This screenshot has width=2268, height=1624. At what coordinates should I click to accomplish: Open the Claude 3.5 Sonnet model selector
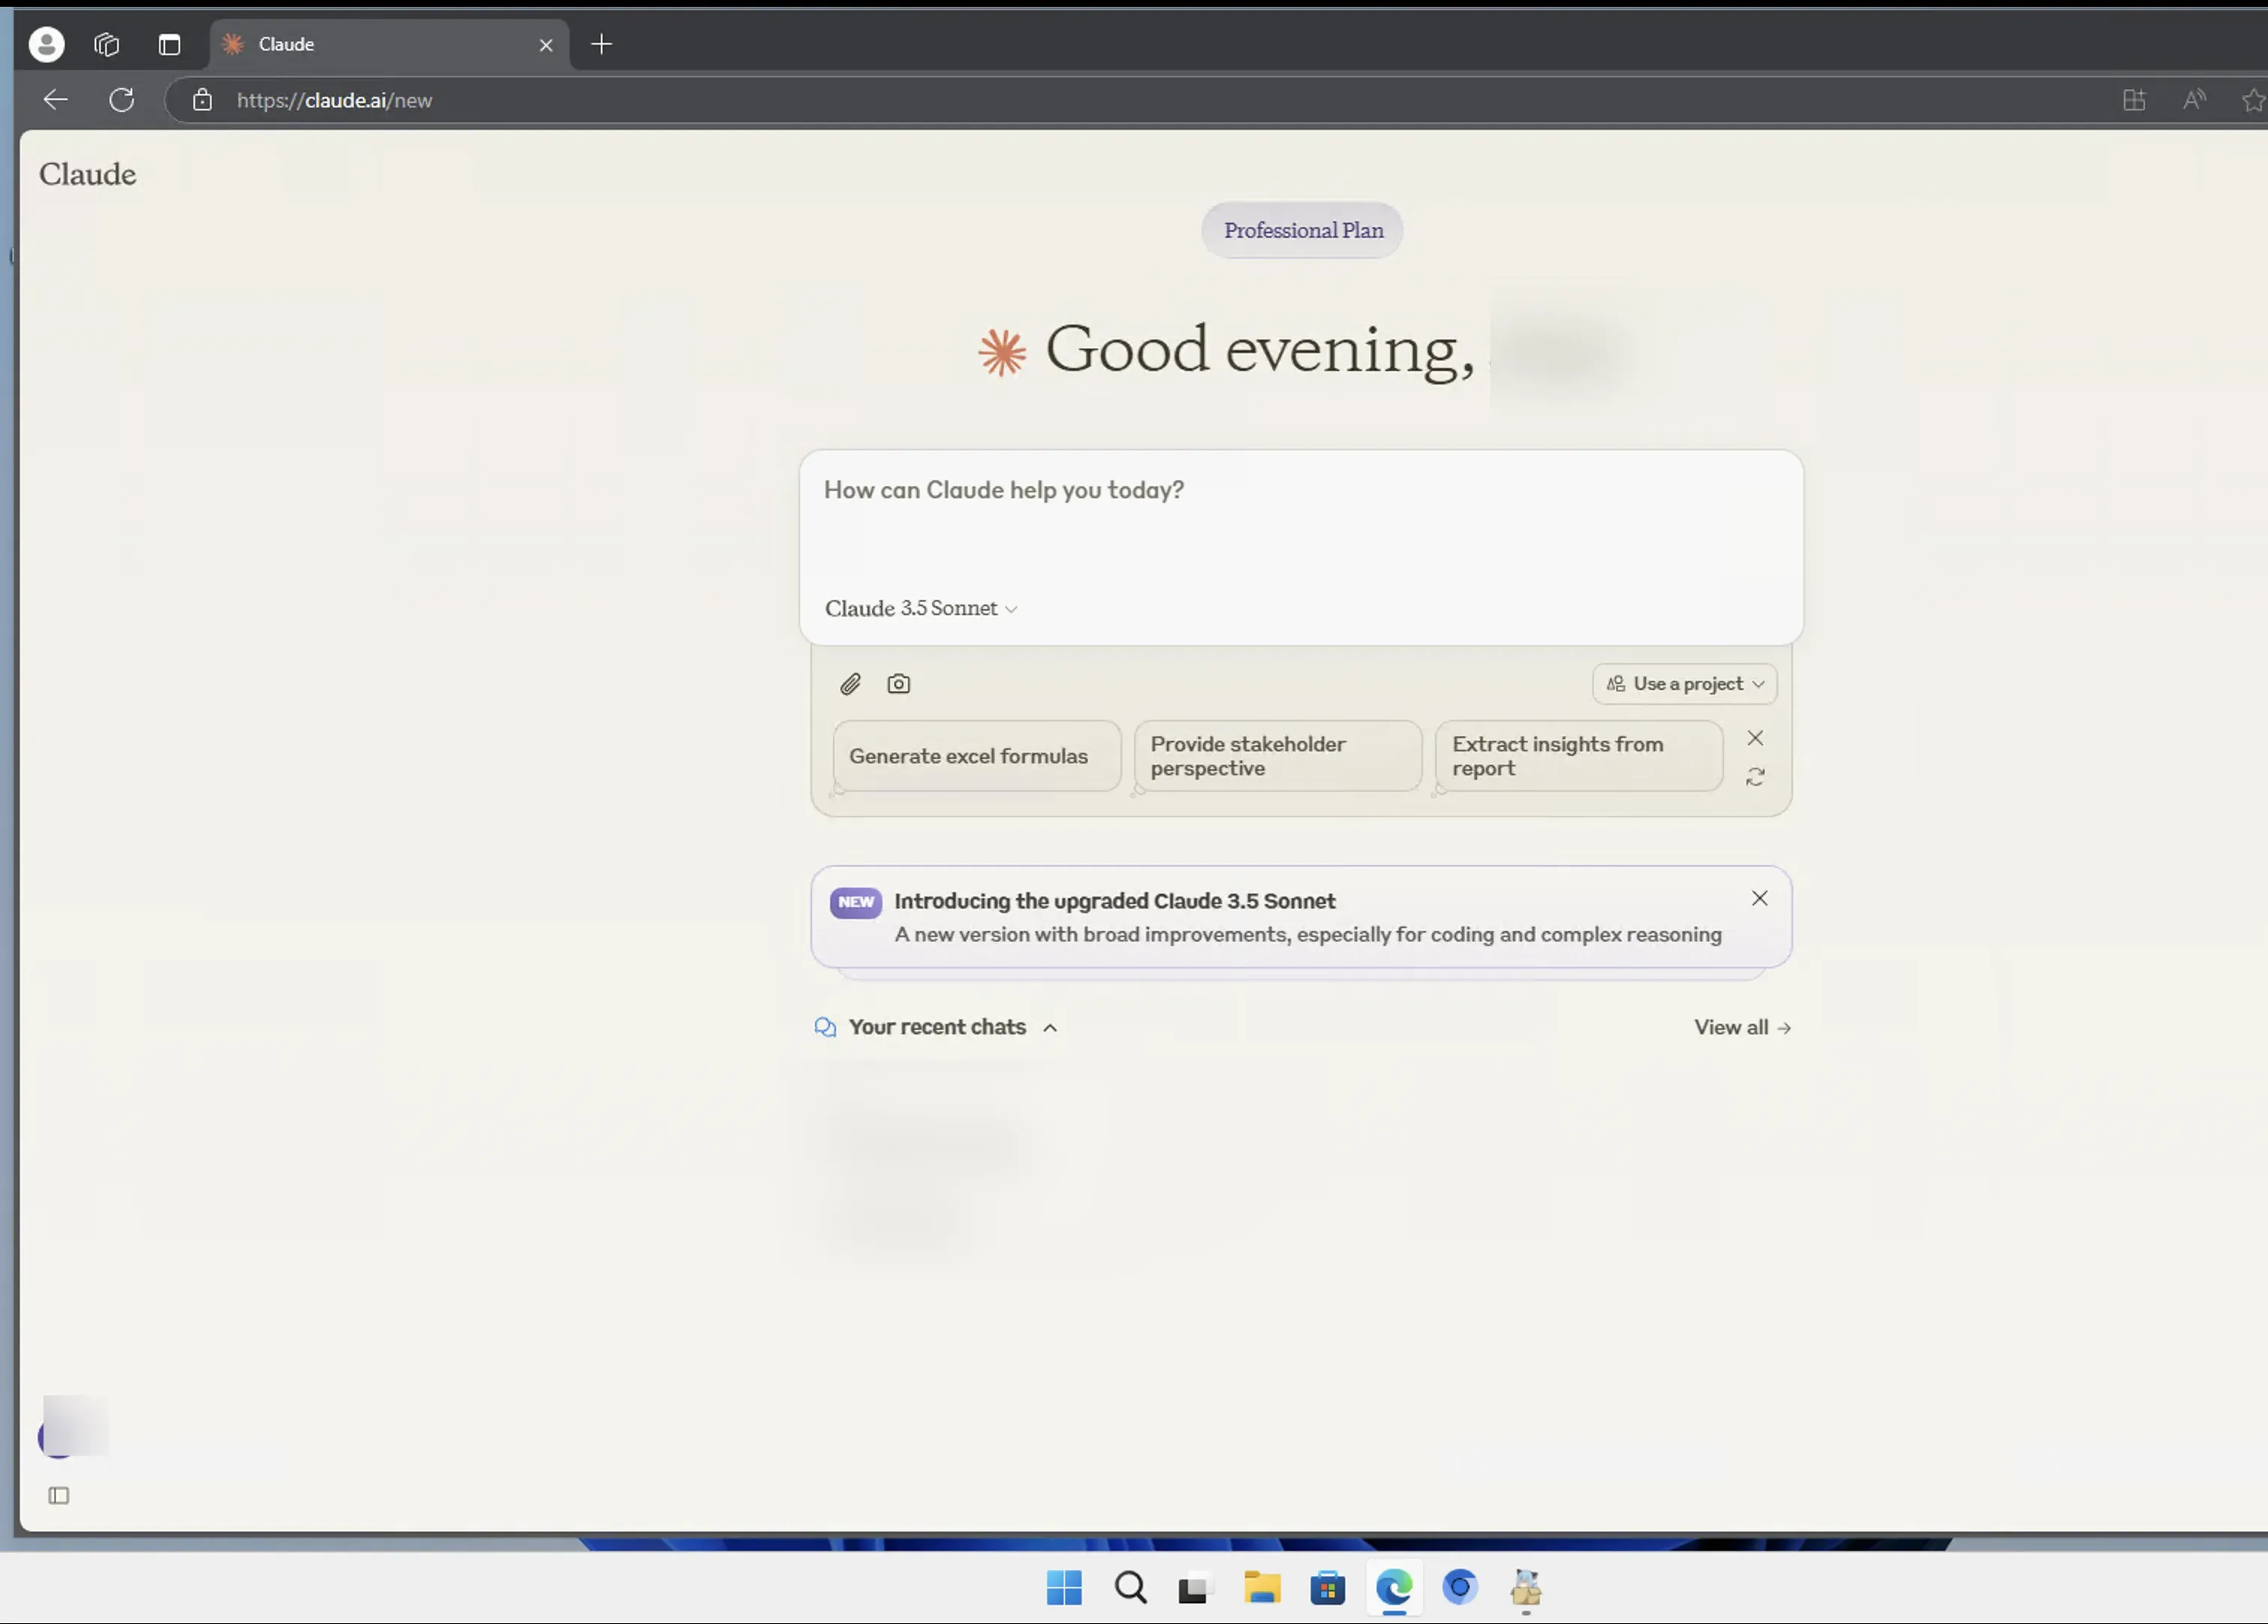(x=921, y=608)
